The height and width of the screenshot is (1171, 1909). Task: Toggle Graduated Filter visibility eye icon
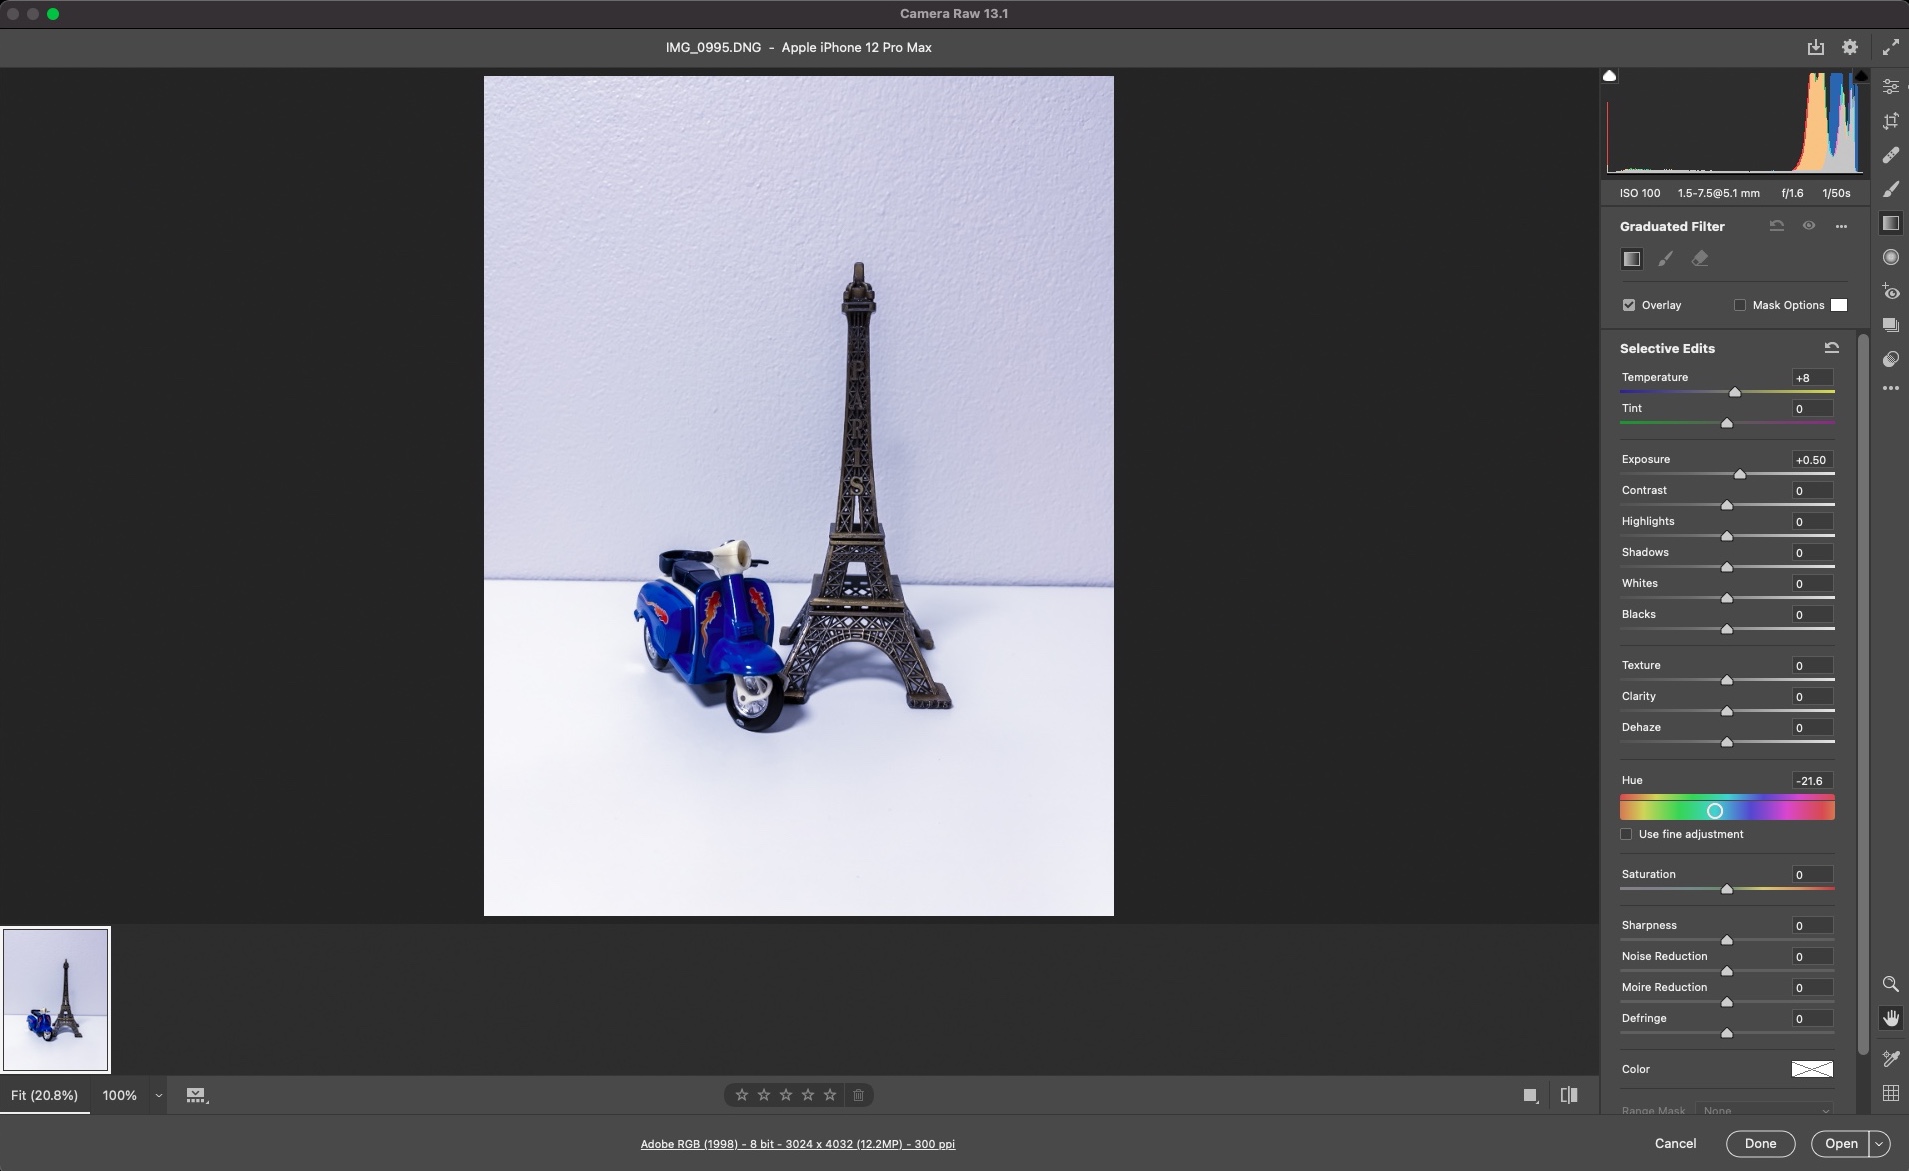pos(1809,226)
